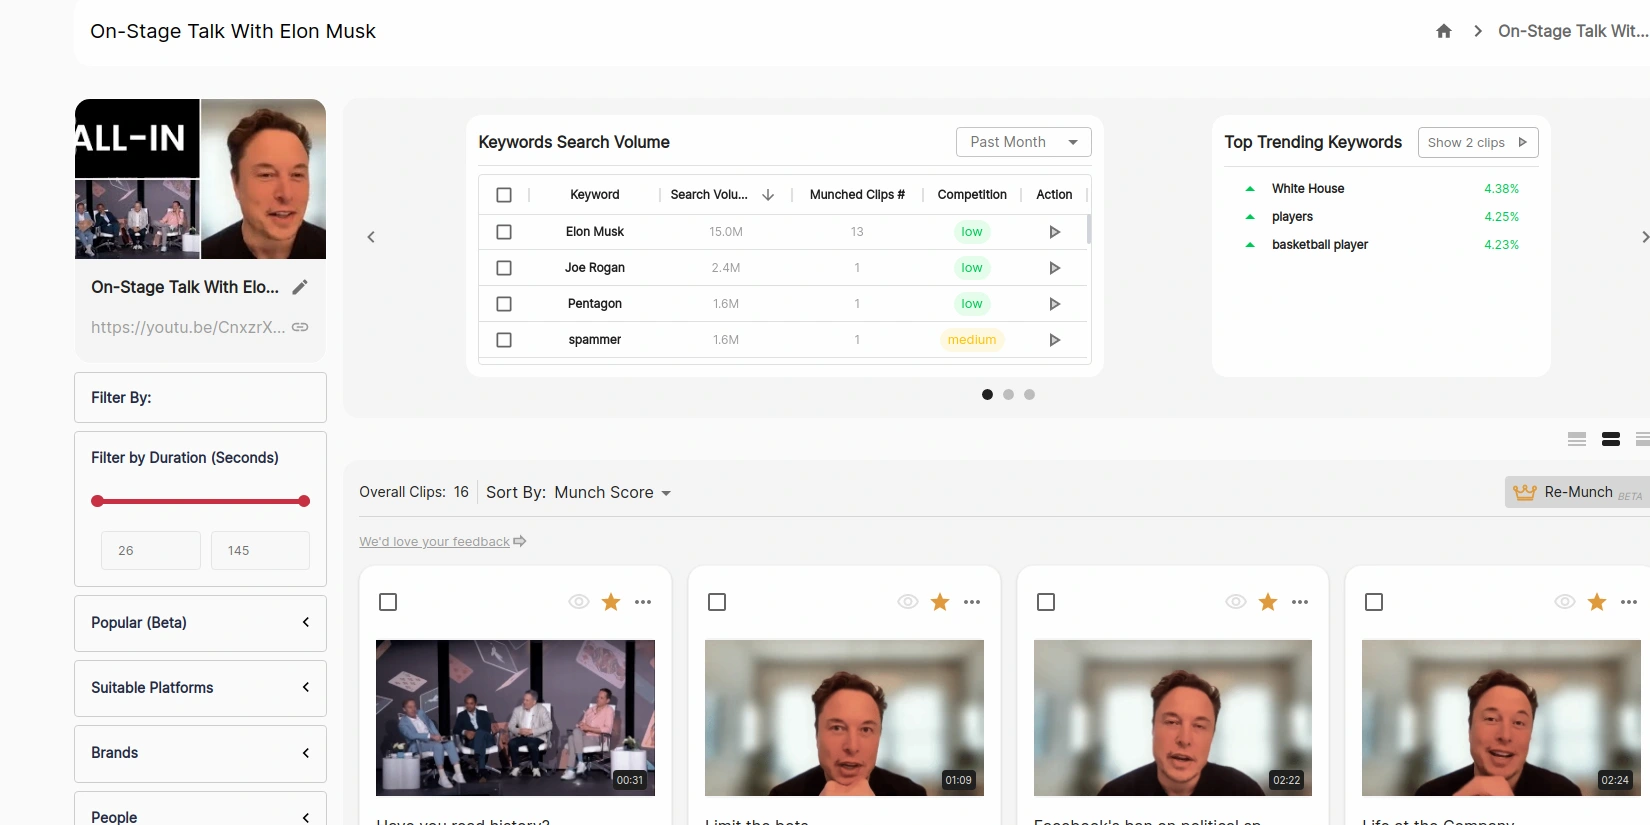Play clips for the Elon Musk keyword
This screenshot has height=825, width=1650.
tap(1054, 232)
